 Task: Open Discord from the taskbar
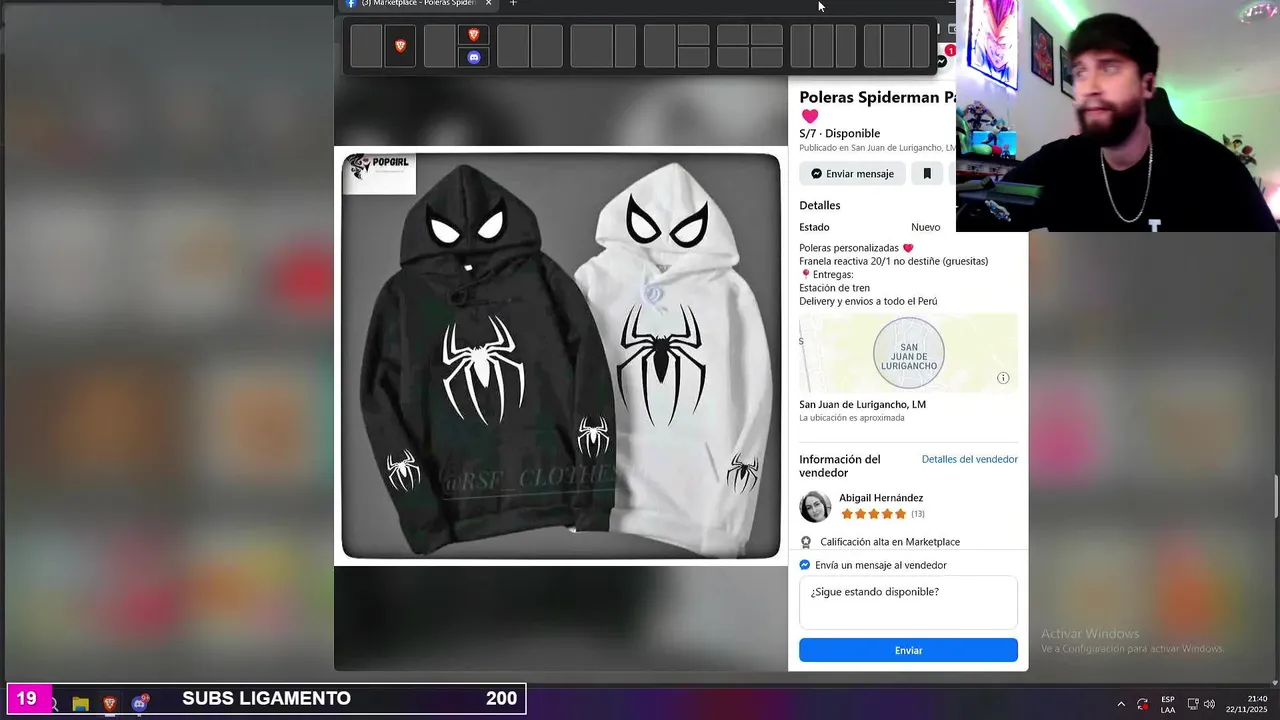(x=139, y=704)
